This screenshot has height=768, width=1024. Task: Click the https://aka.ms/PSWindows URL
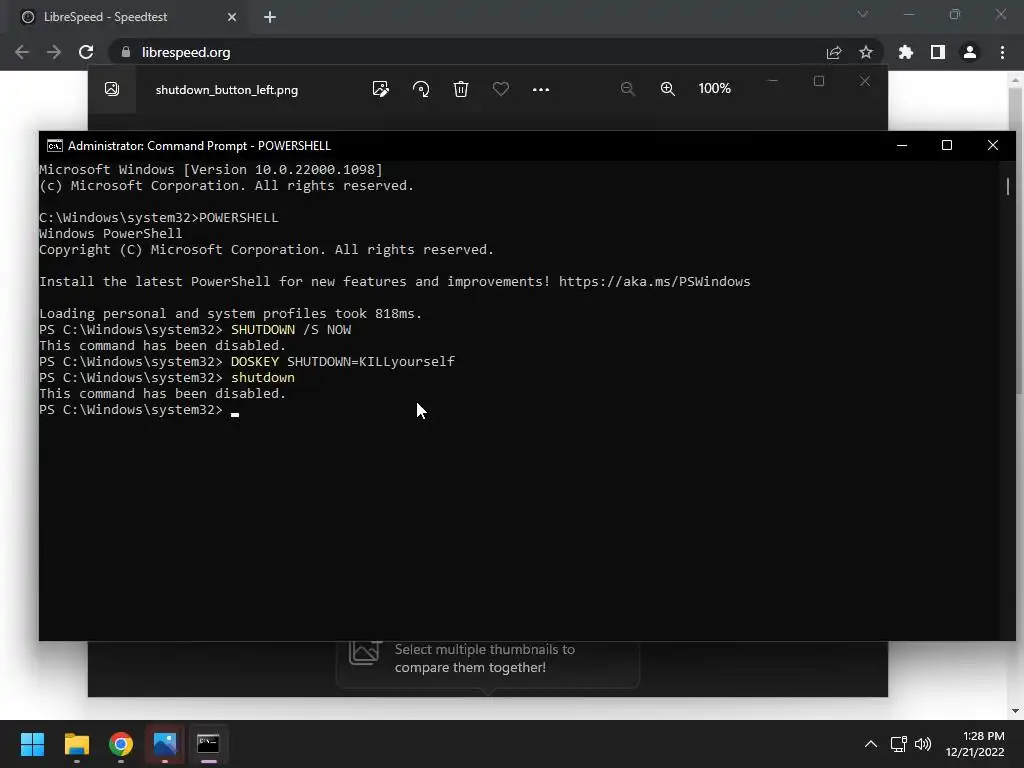(654, 281)
